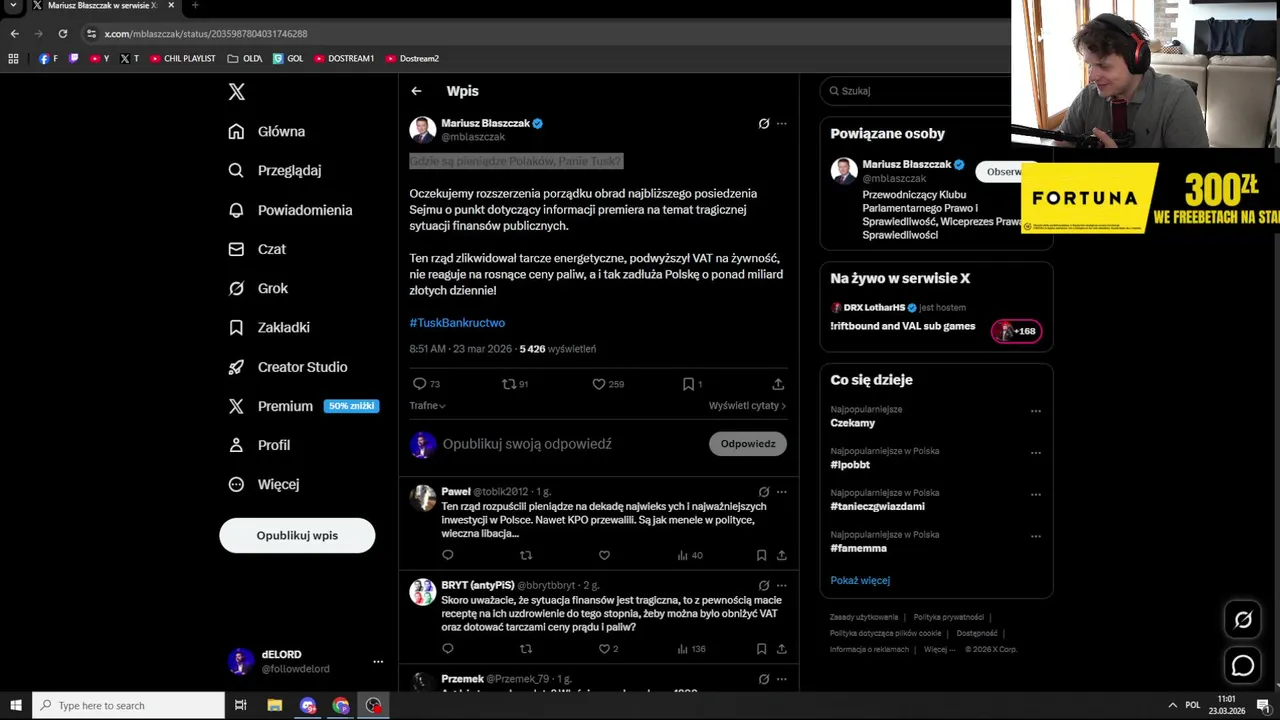Open more options on Błaszczak post
Screen dimensions: 1280x720
tap(782, 124)
